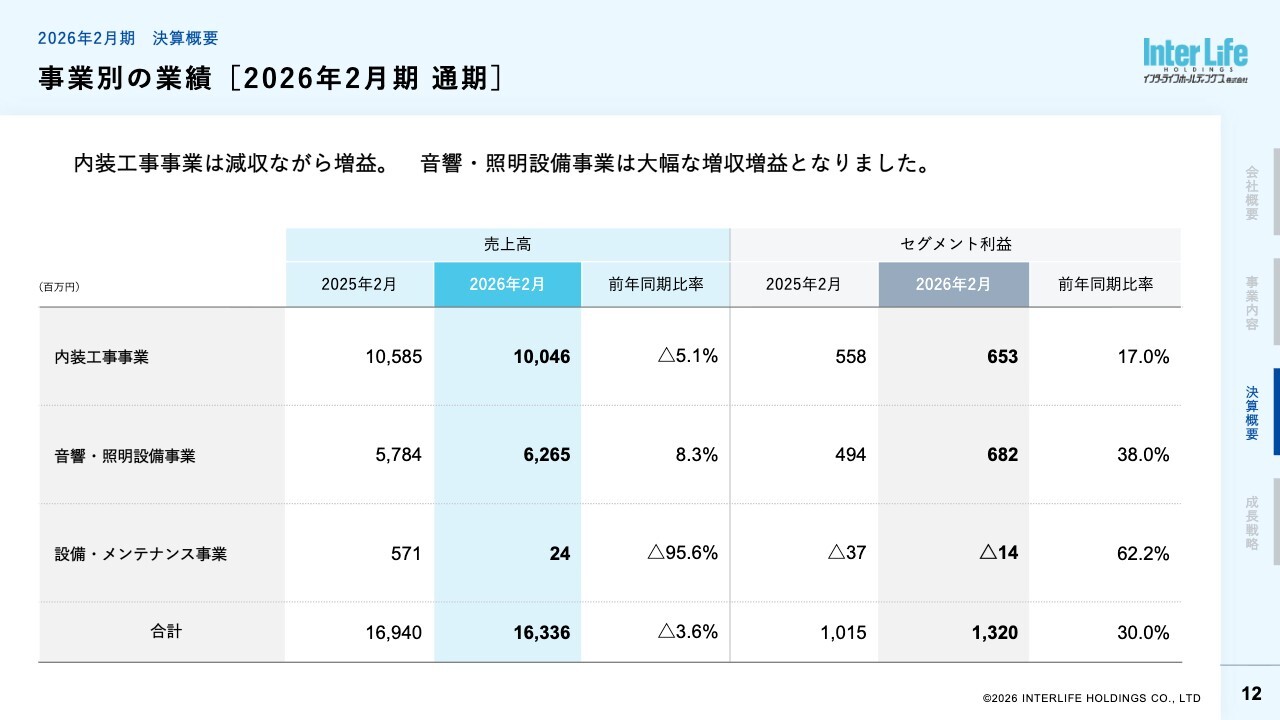Click the copyright INTERLIFE HOLDINGS footer text

click(x=1091, y=698)
